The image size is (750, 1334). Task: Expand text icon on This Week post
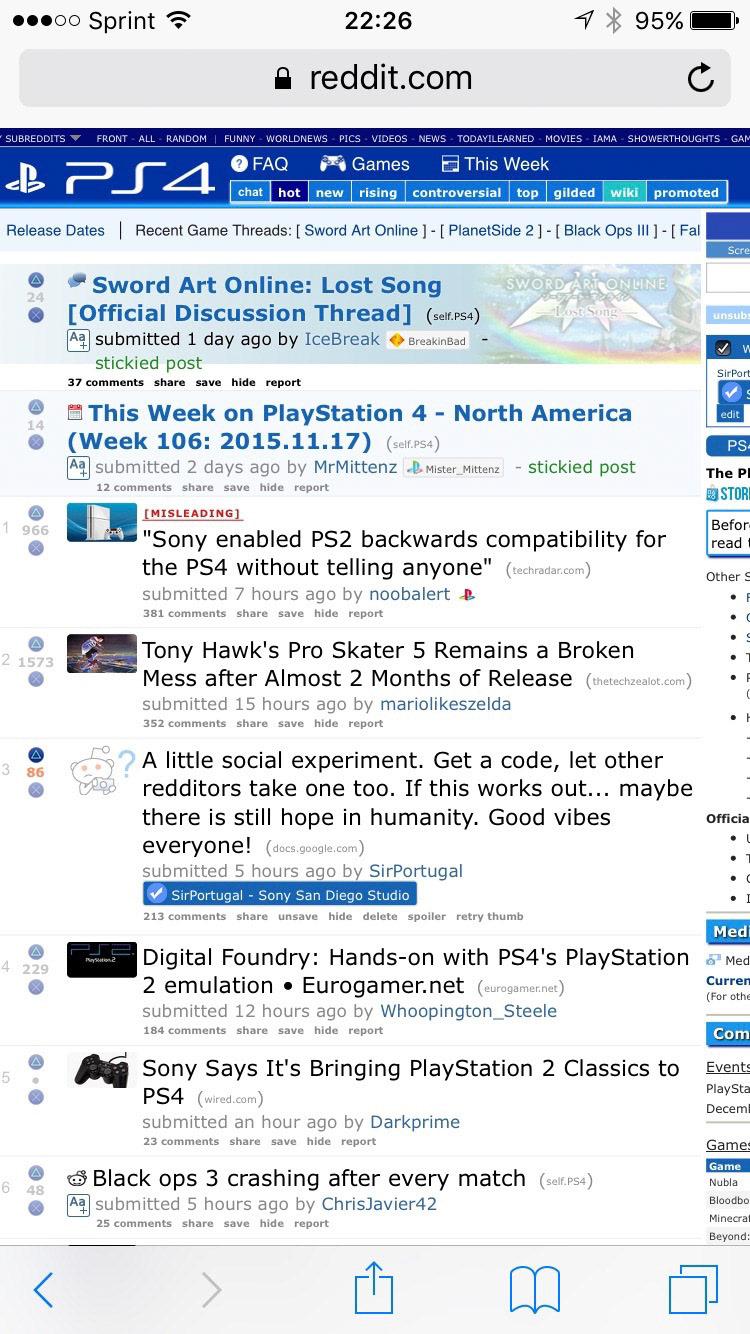point(78,467)
